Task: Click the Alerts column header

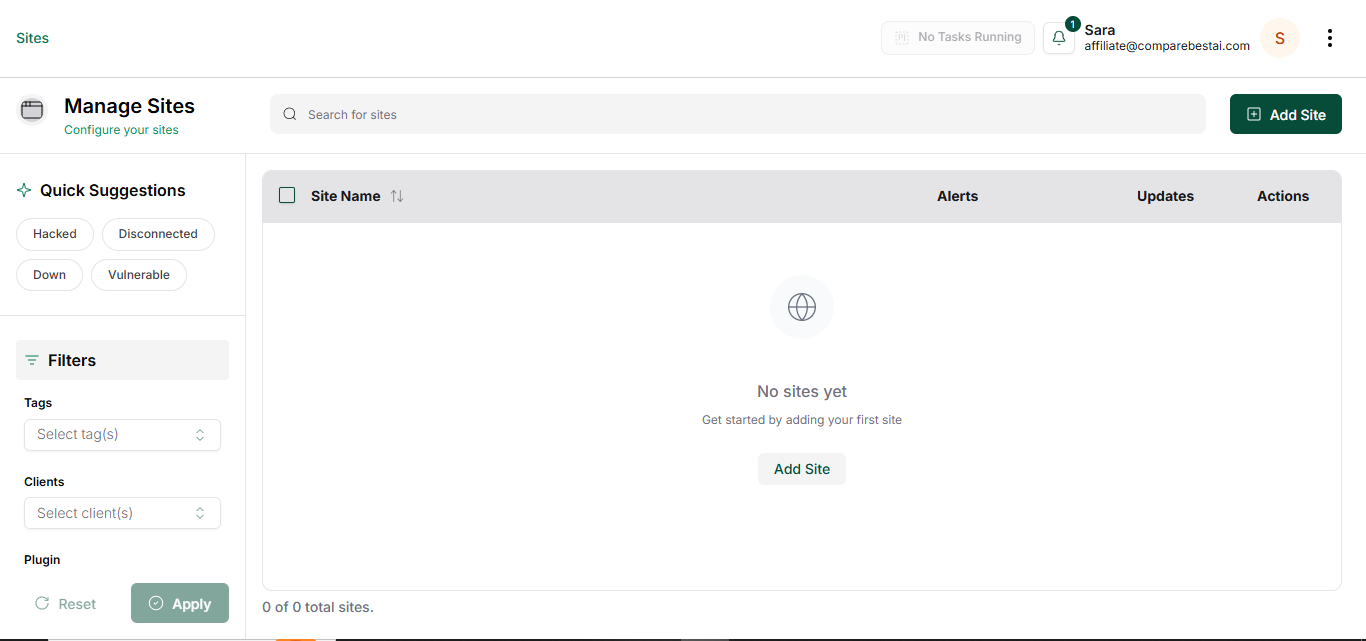Action: click(x=957, y=196)
